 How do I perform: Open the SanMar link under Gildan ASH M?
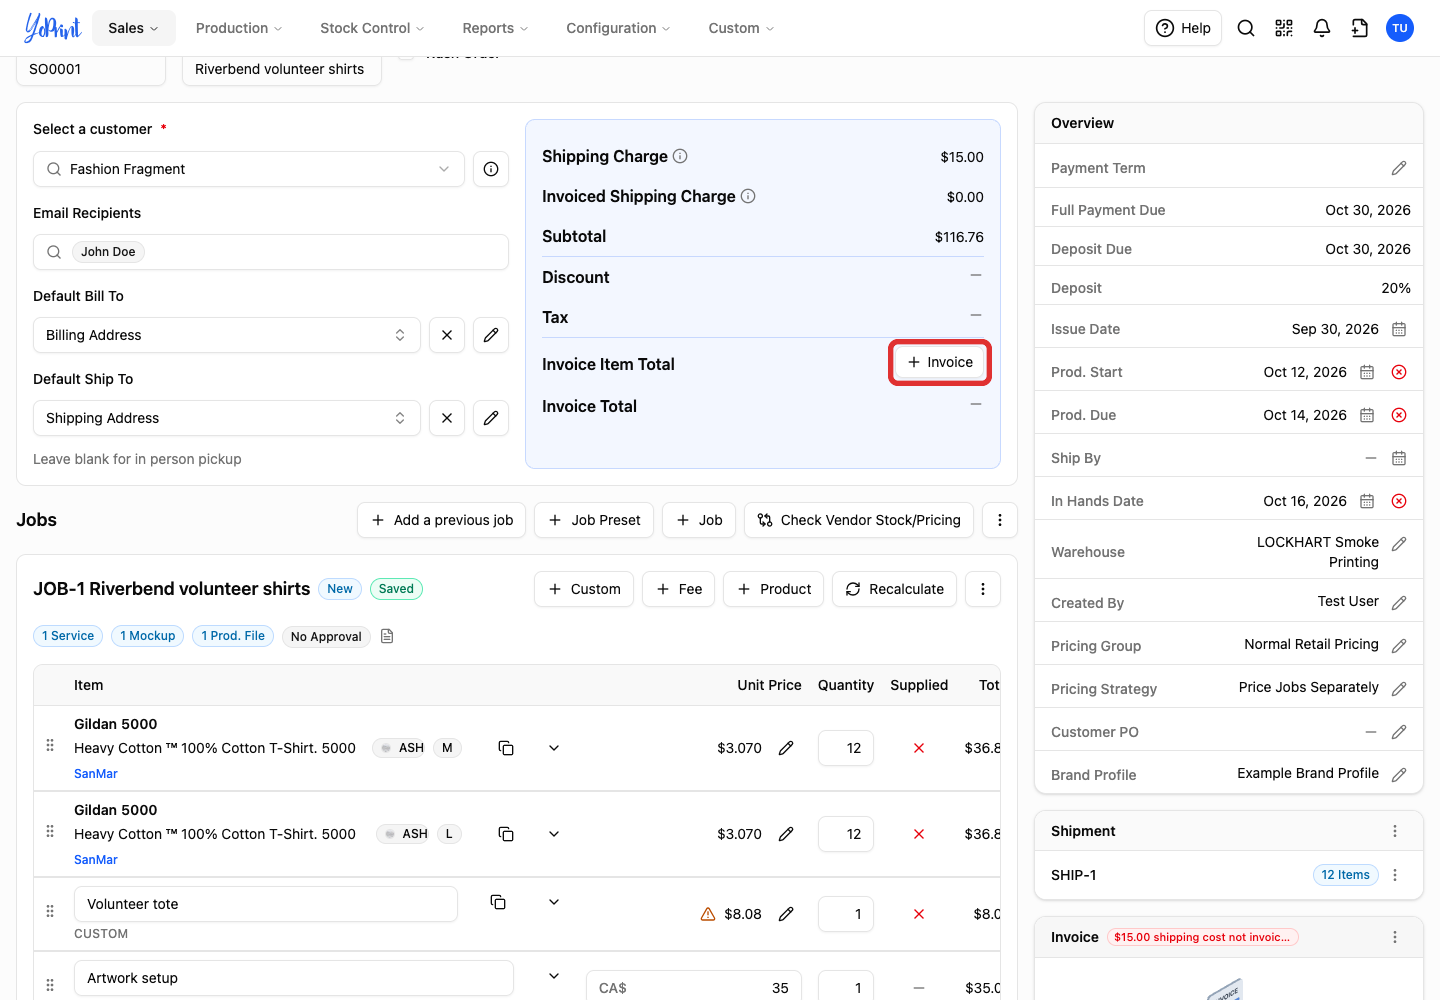click(96, 774)
